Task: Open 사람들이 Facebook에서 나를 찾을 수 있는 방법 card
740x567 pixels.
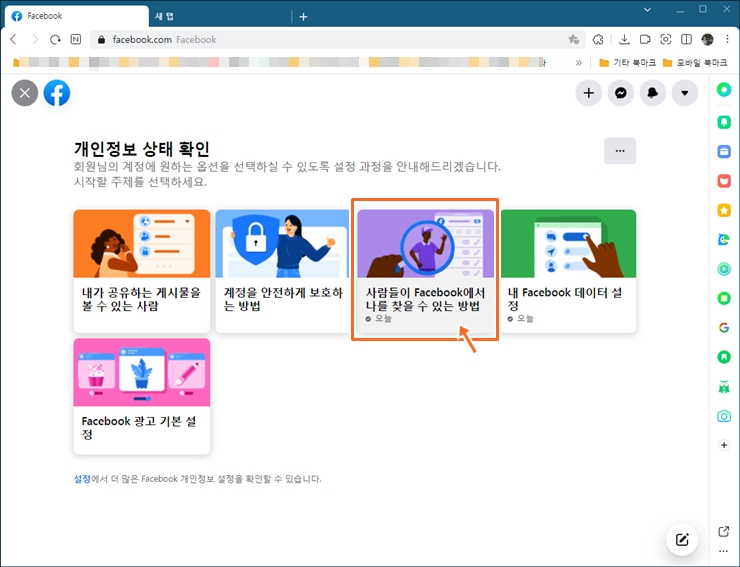Action: point(426,271)
